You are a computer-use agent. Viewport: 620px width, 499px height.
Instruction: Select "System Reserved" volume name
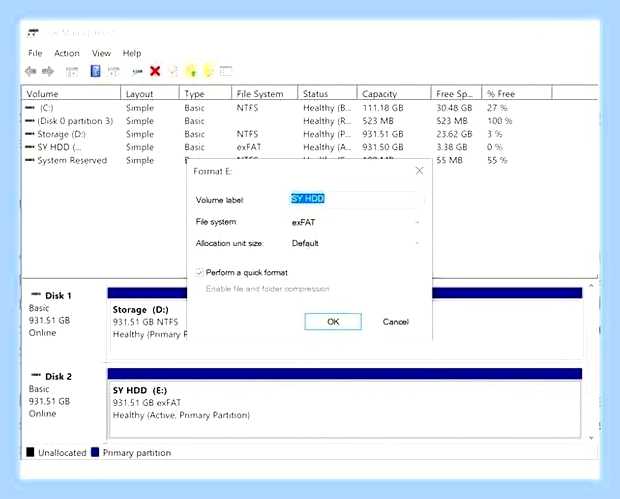click(72, 160)
